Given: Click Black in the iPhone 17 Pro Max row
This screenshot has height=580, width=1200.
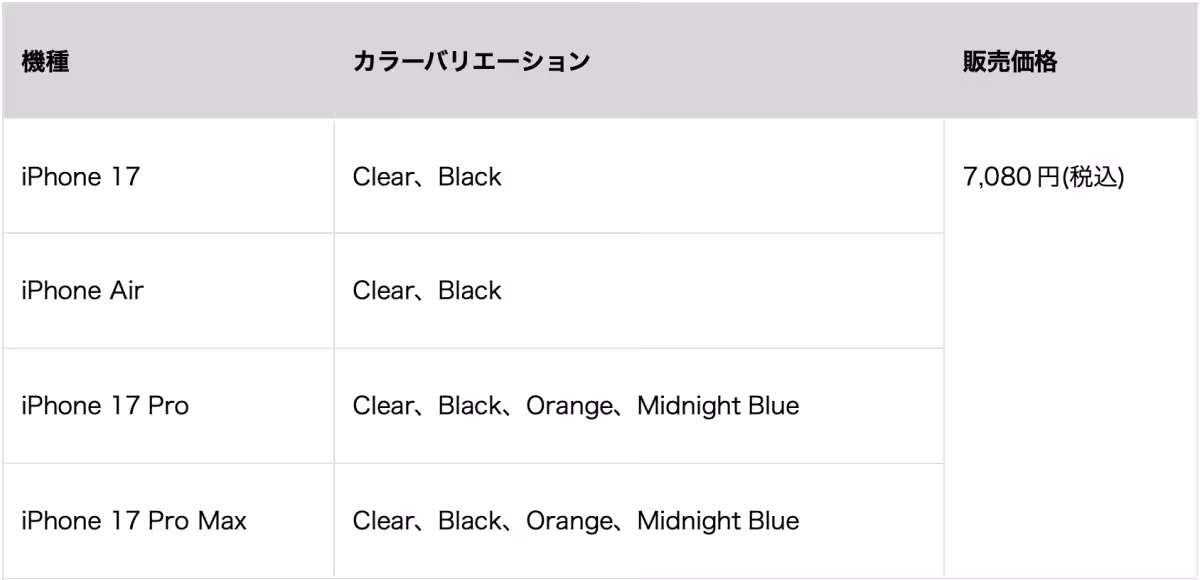Looking at the screenshot, I should (x=470, y=521).
